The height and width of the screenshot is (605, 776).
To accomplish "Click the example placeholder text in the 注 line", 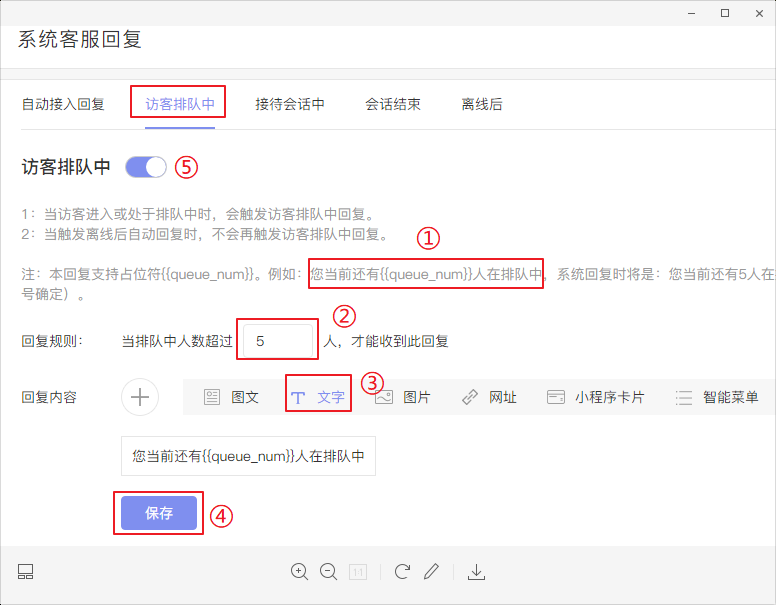I will (426, 274).
